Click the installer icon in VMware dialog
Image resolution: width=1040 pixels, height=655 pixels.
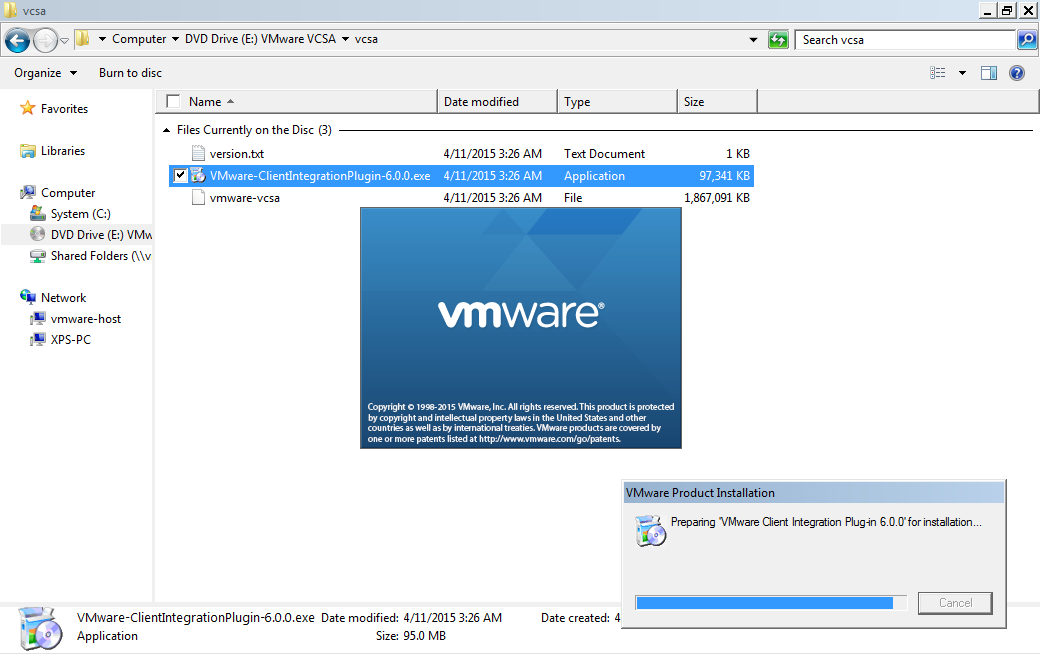(x=651, y=530)
